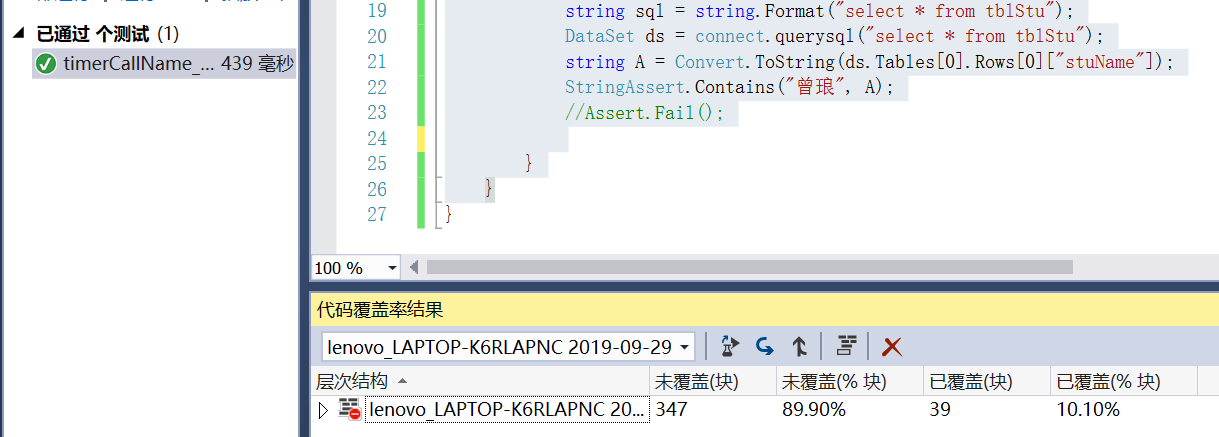1219x437 pixels.
Task: Toggle code coverage coloring icon
Action: click(x=847, y=347)
